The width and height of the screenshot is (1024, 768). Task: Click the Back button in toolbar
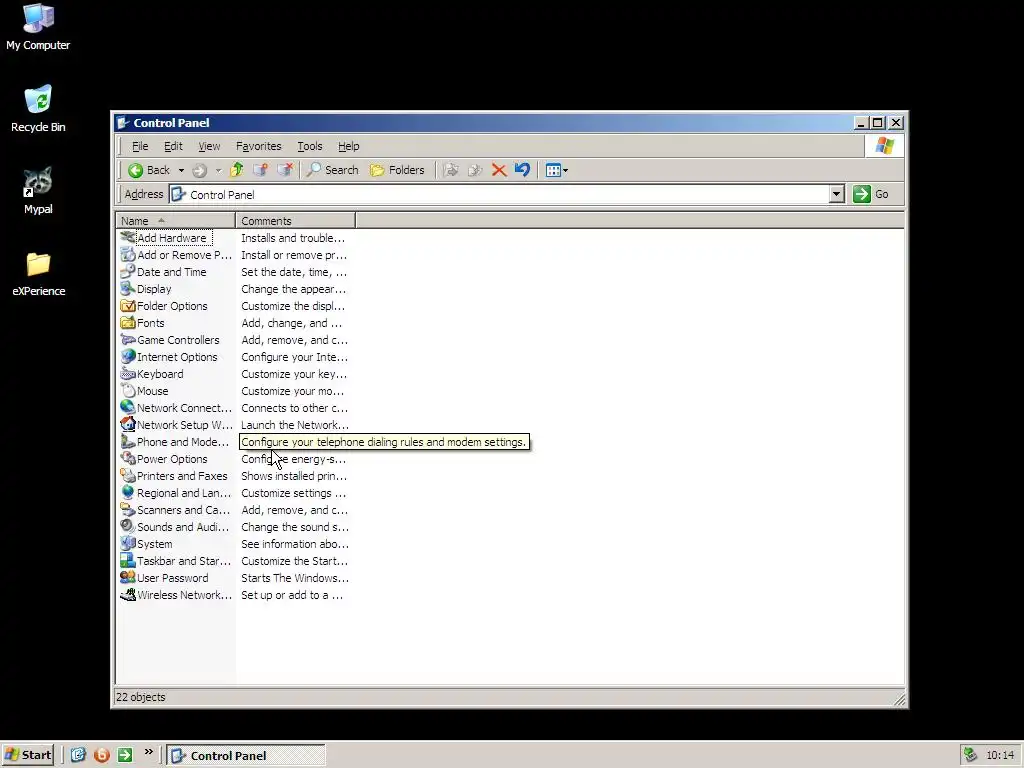(149, 170)
